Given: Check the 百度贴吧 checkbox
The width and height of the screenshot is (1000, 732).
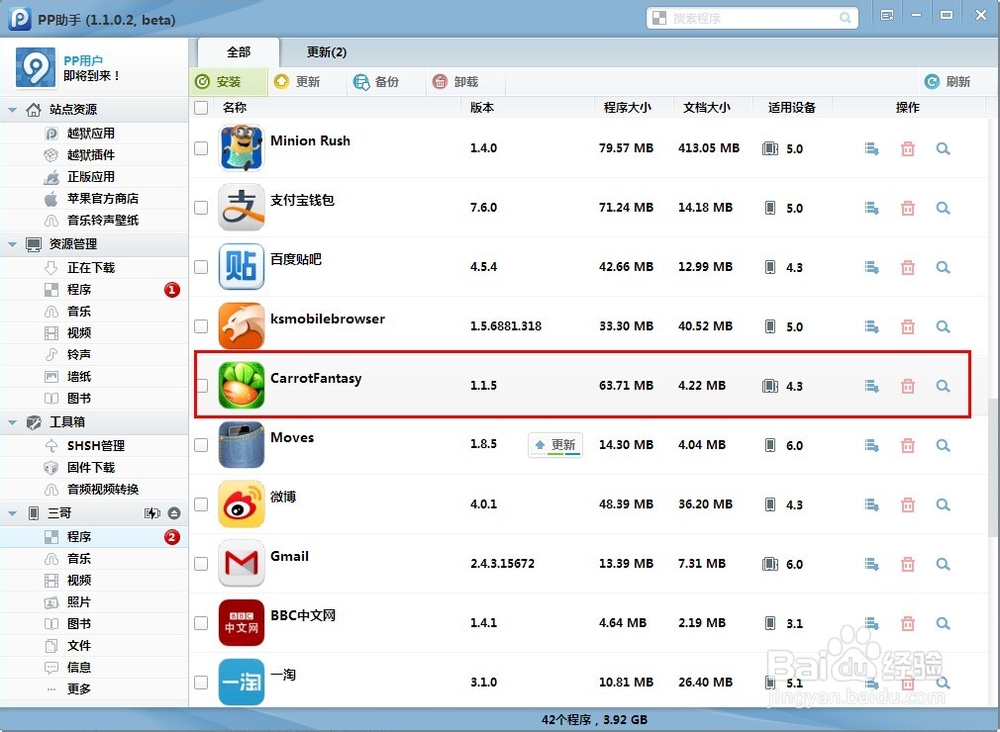Looking at the screenshot, I should coord(201,267).
